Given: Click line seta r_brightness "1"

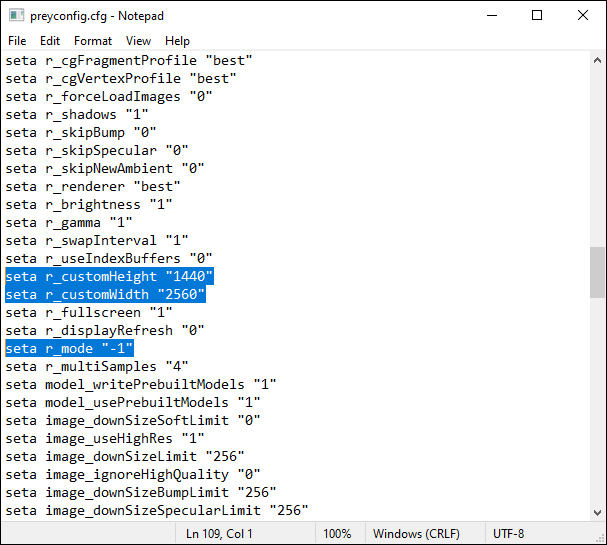Looking at the screenshot, I should click(x=89, y=204).
